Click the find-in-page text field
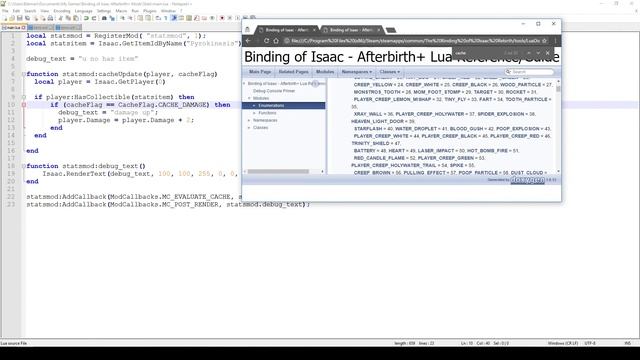This screenshot has width=640, height=360. coord(478,53)
